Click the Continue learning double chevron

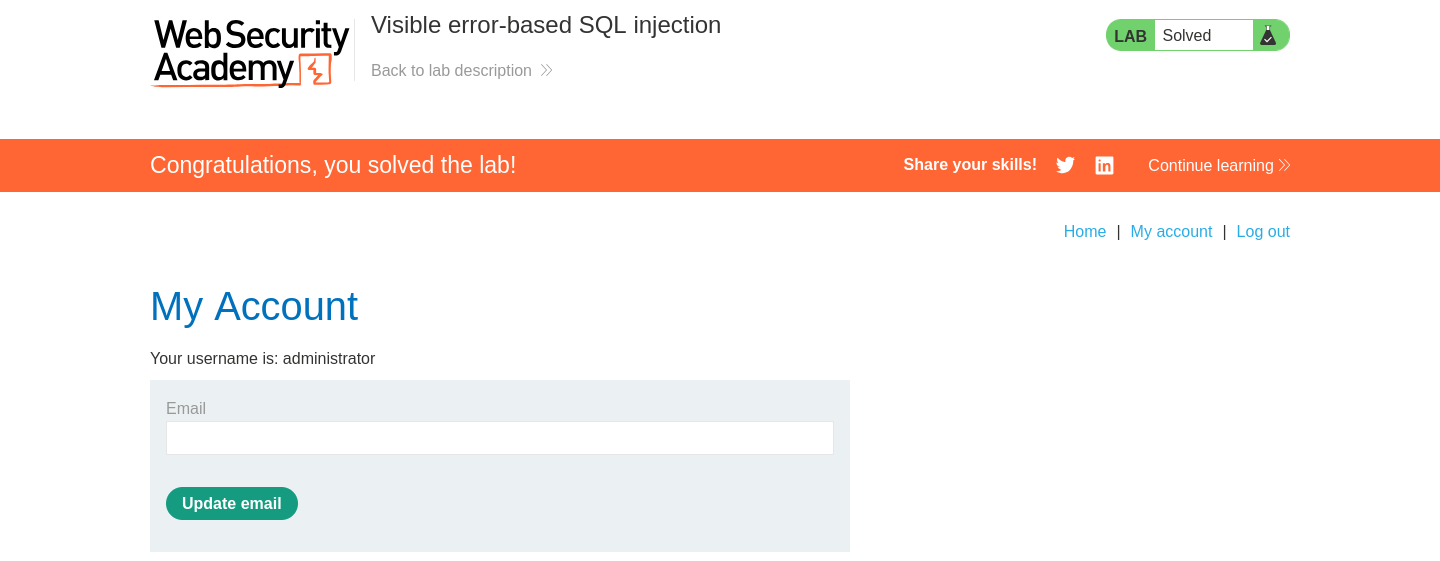click(1285, 165)
